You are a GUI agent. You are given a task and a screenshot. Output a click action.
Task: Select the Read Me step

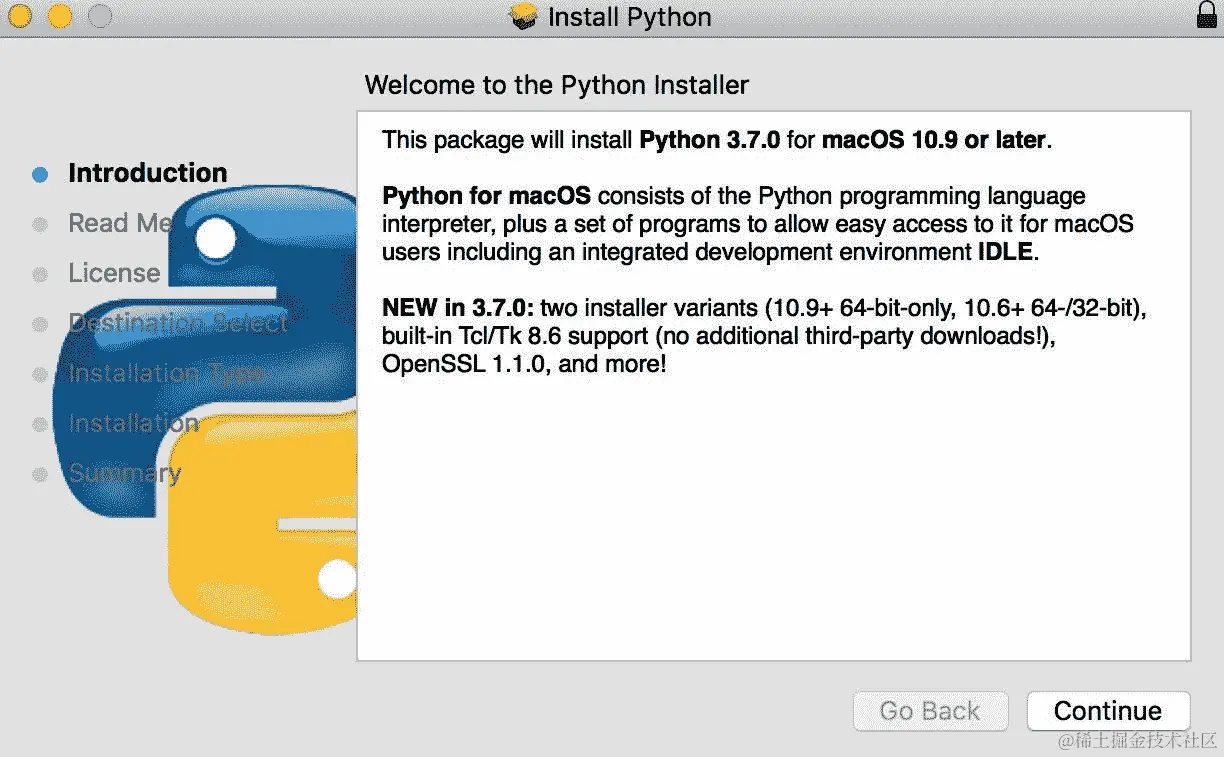(120, 223)
